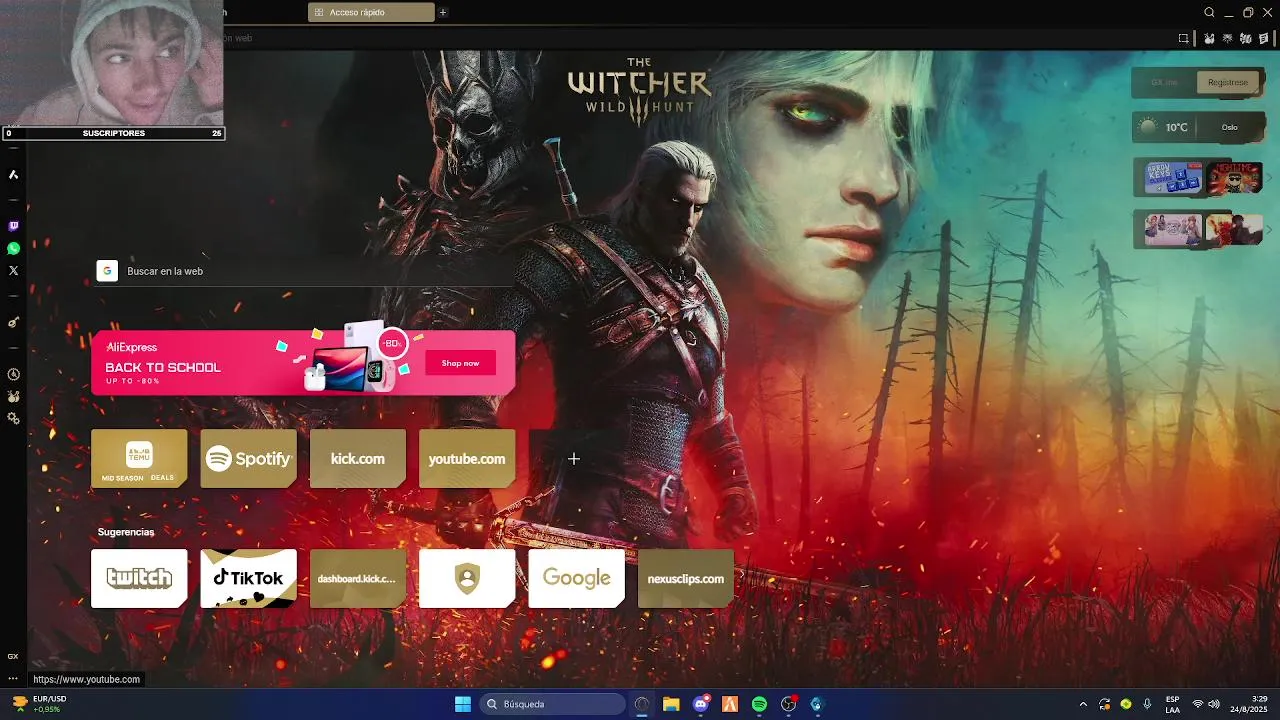Click the snowflake-like toolbar icon
1280x720 pixels.
(1227, 38)
